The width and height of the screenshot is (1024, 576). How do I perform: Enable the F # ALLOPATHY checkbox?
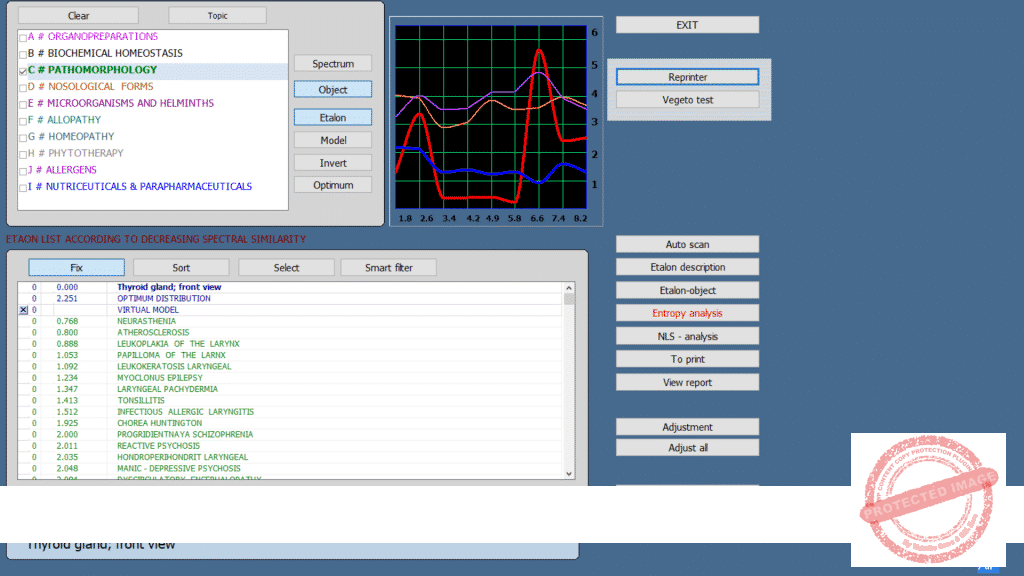click(23, 120)
